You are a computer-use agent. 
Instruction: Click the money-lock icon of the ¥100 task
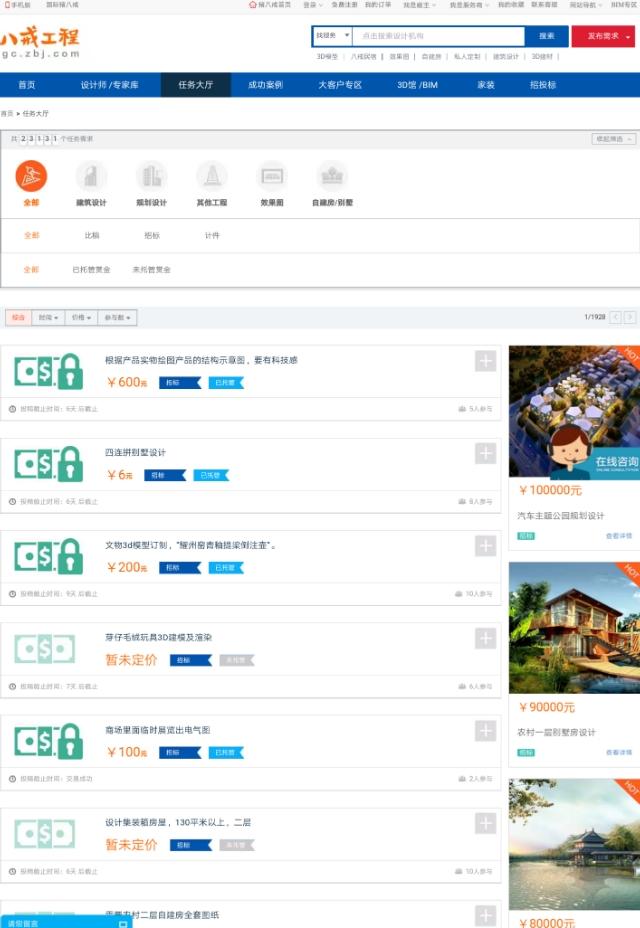[x=49, y=741]
